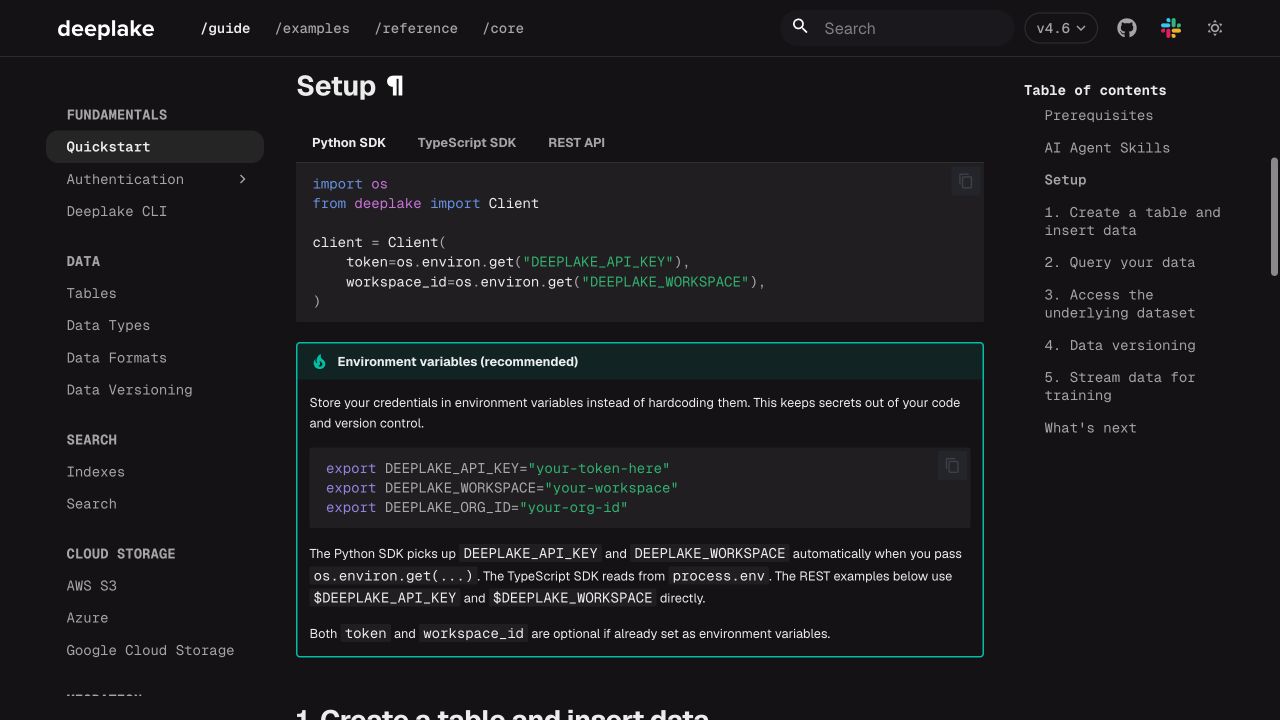Click the flame icon on the tip box
The height and width of the screenshot is (720, 1280).
[x=319, y=362]
